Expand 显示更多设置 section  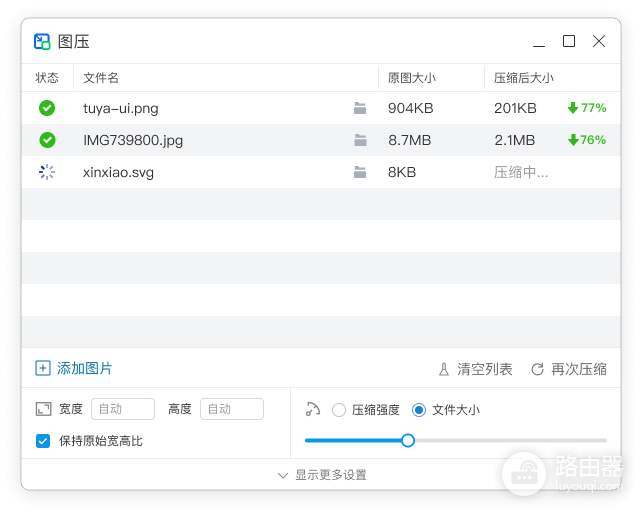(322, 475)
